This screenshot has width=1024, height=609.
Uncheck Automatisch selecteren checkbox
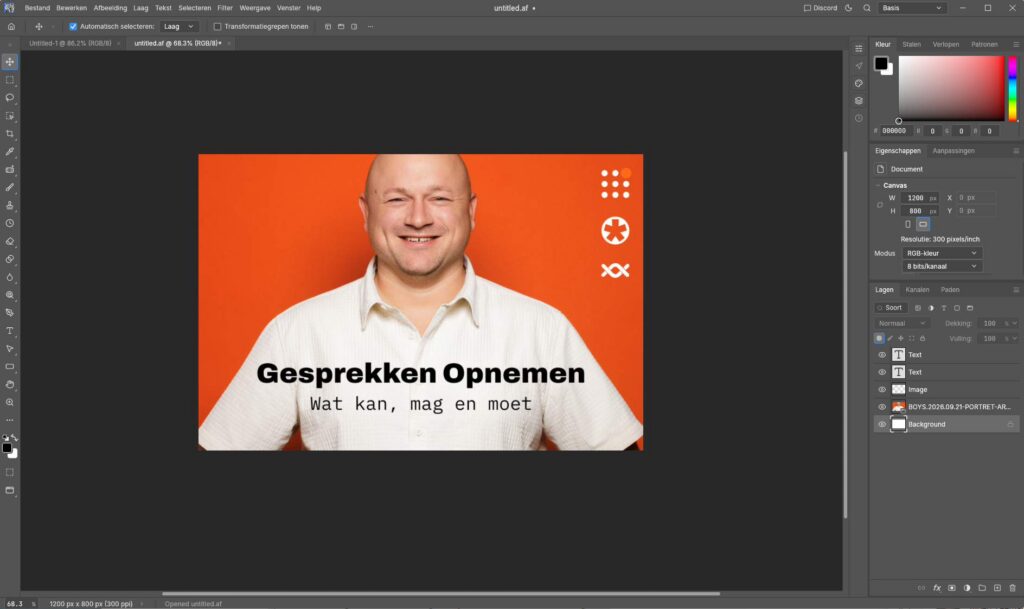coord(73,27)
